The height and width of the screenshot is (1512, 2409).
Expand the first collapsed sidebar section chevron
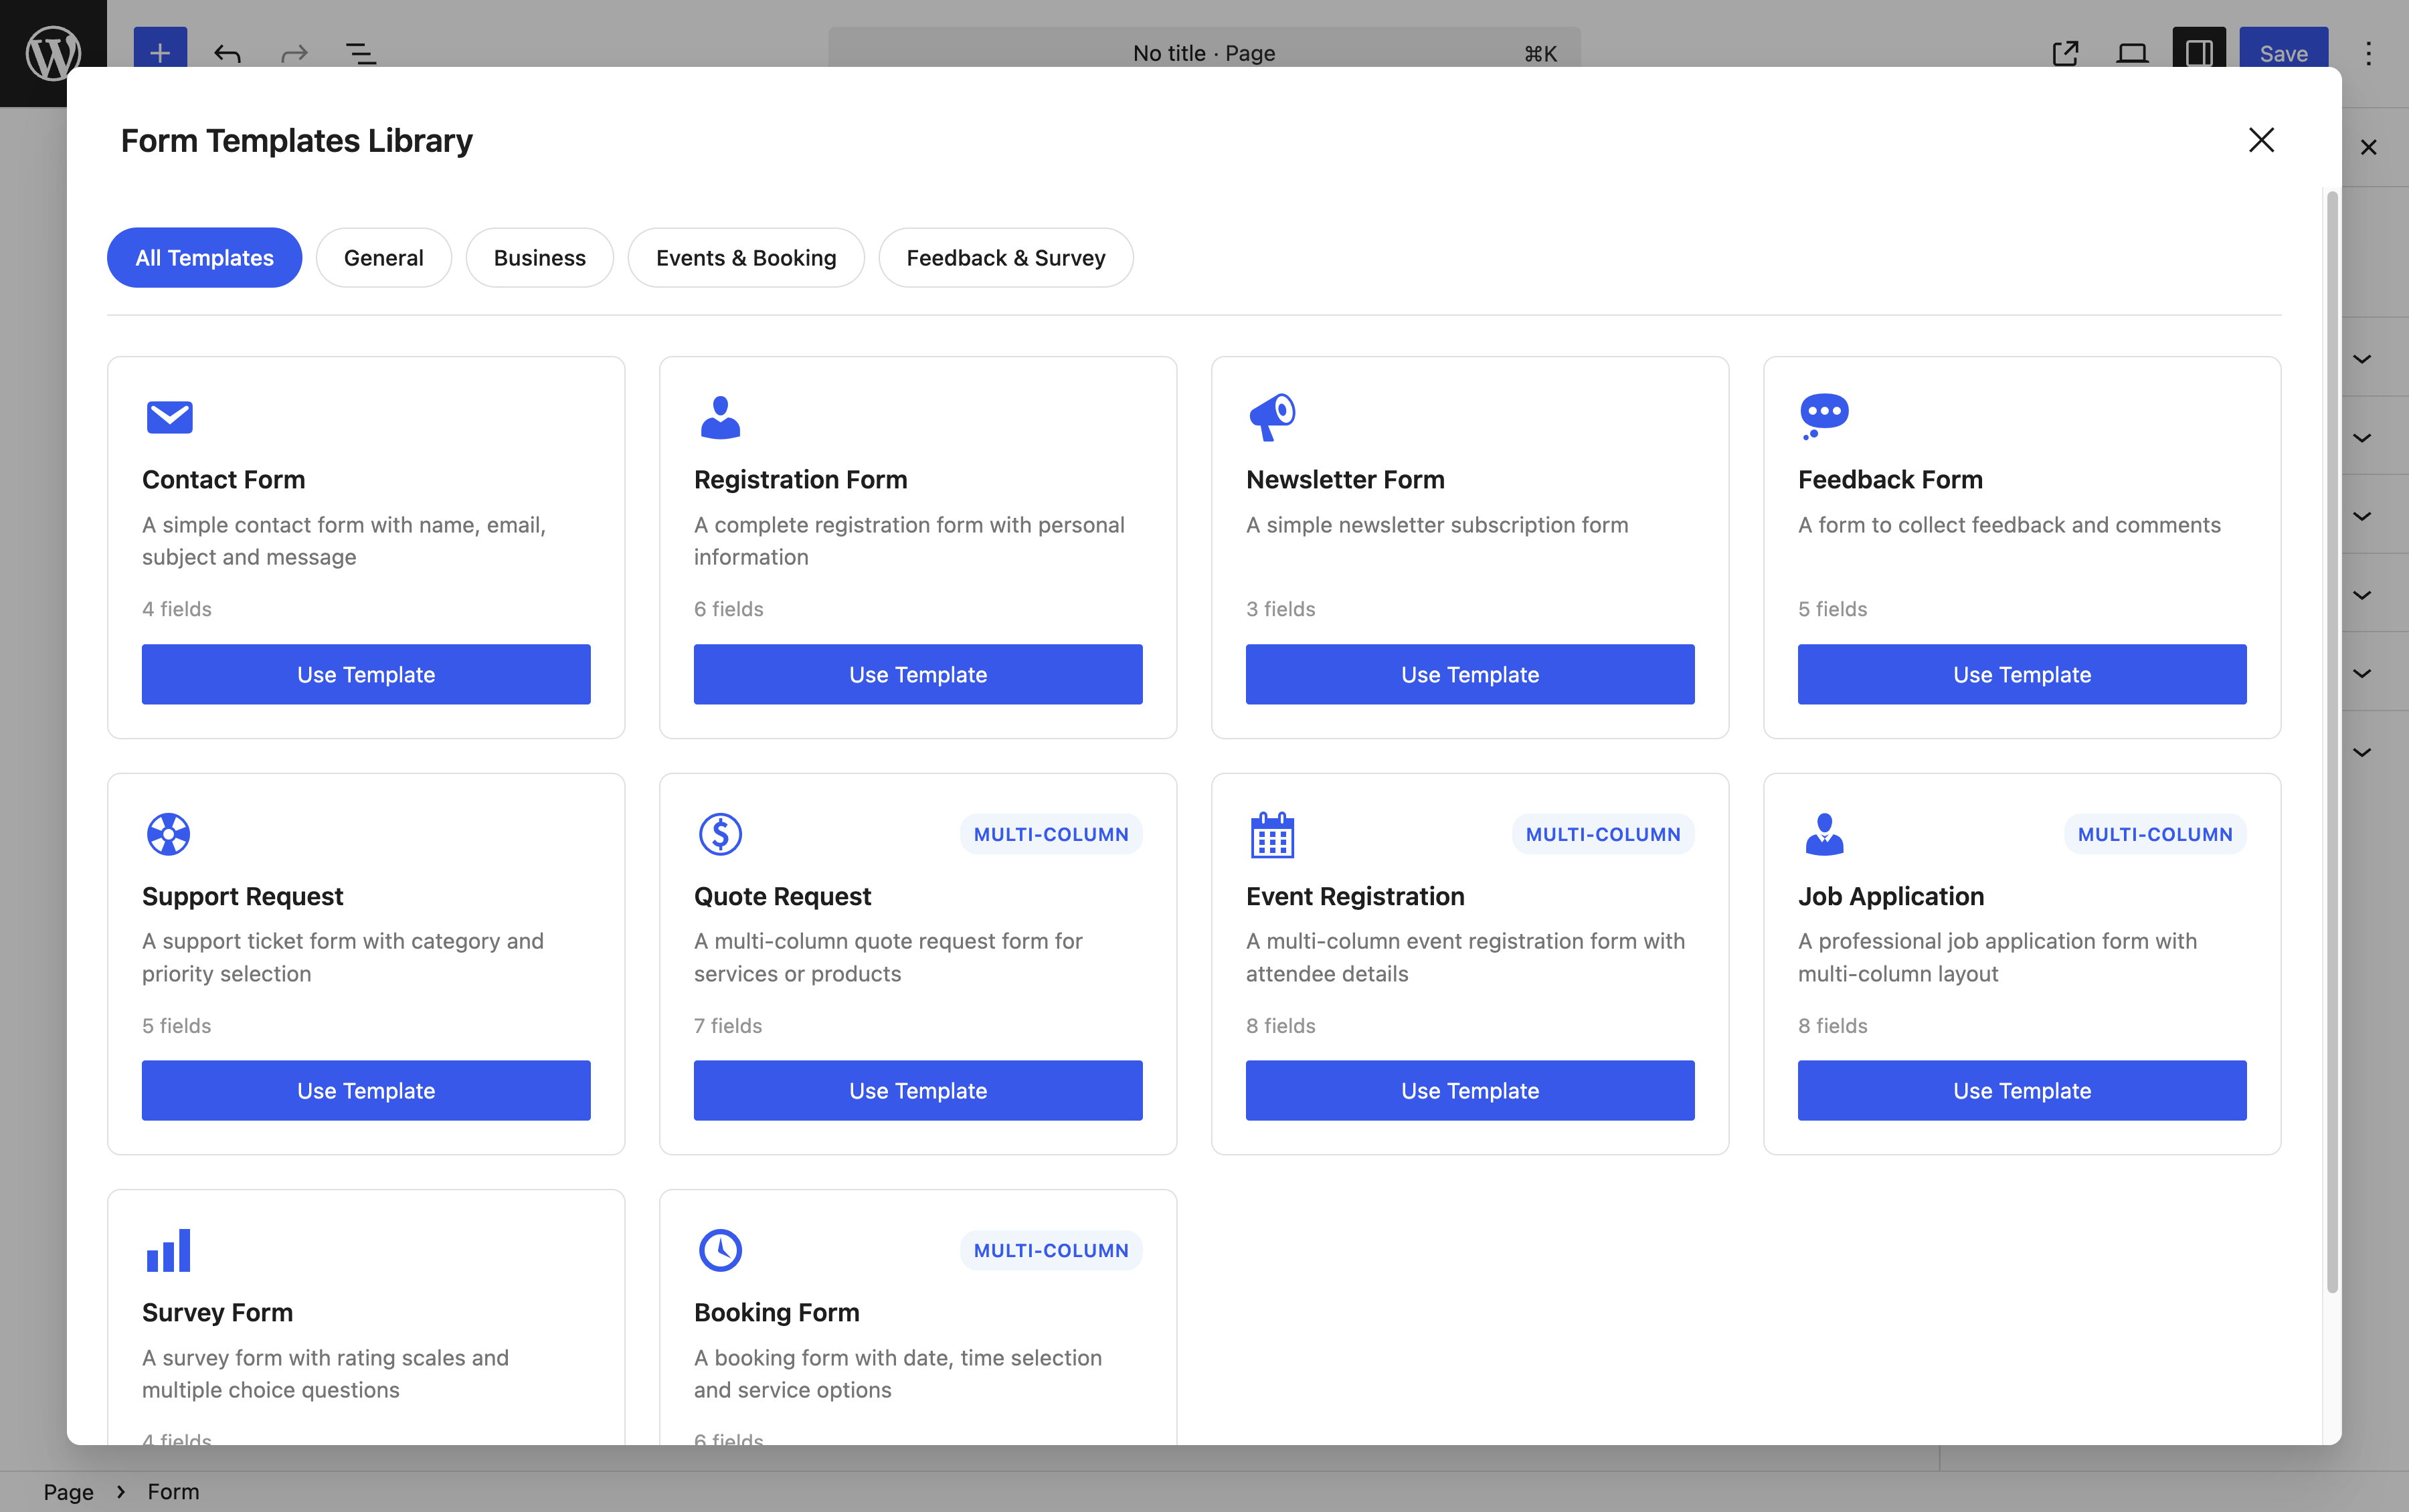2363,358
